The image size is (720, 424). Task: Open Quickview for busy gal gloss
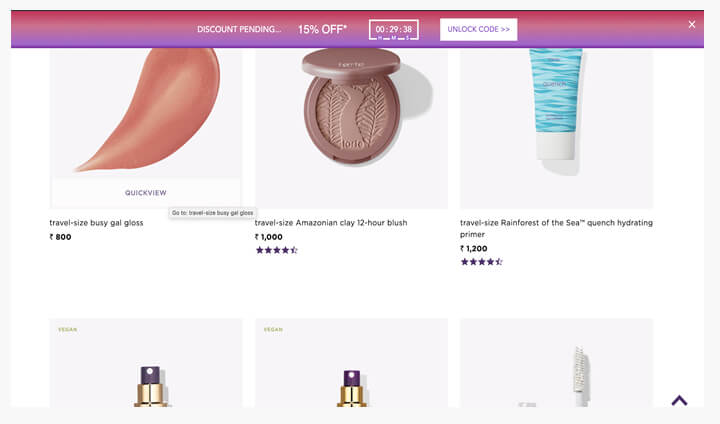146,192
